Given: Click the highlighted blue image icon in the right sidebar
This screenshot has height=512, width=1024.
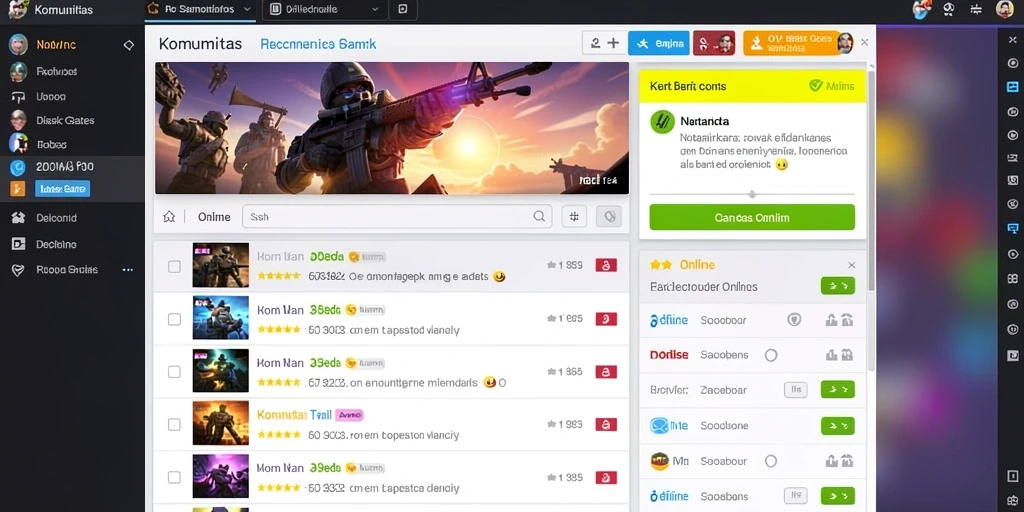Looking at the screenshot, I should [x=1013, y=86].
